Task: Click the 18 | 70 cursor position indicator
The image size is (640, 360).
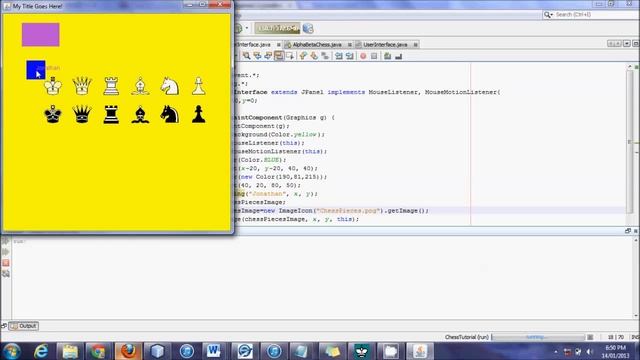Action: [616, 337]
